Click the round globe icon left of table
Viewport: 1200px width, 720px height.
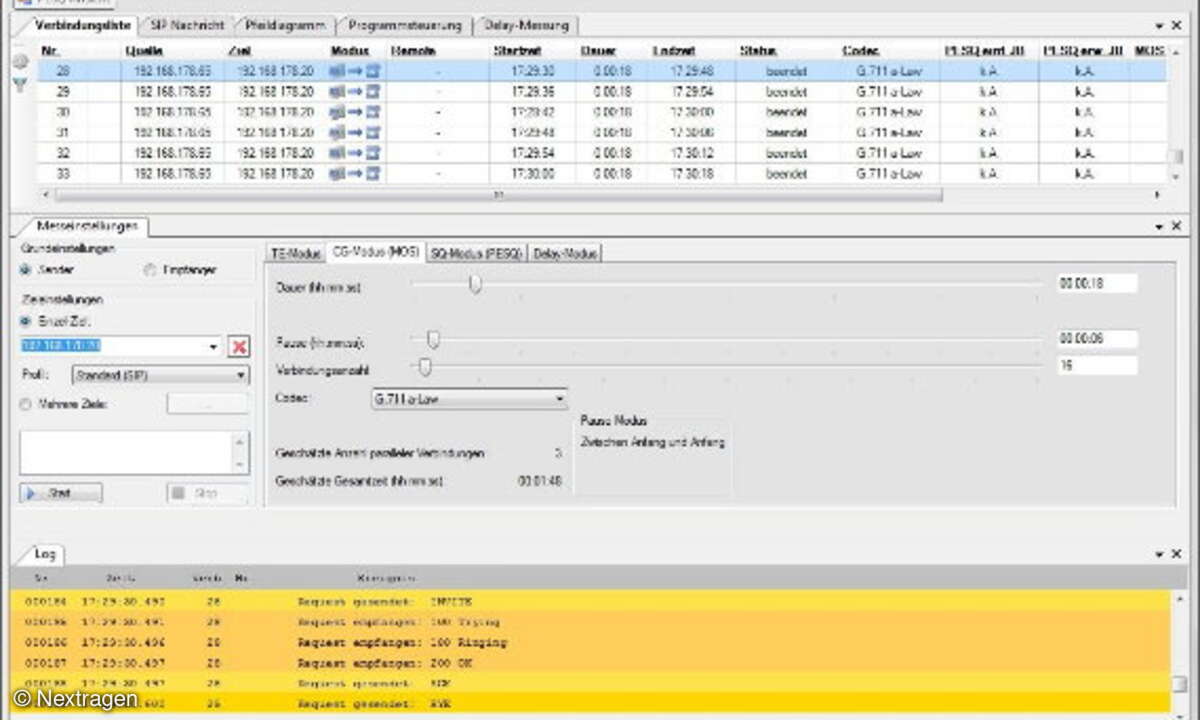pyautogui.click(x=20, y=63)
